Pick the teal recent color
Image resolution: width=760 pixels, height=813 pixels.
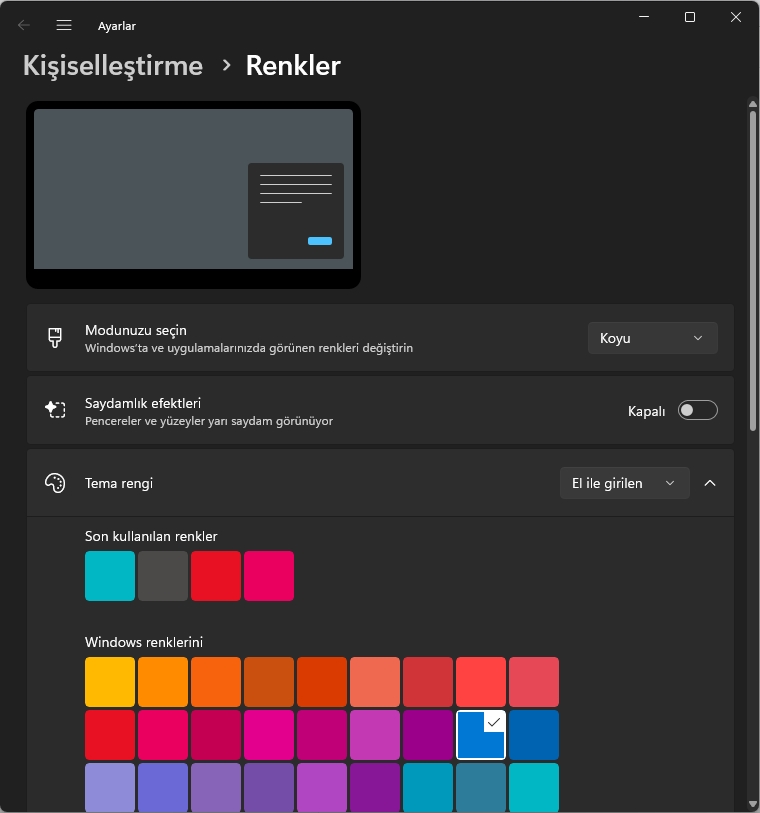(110, 576)
